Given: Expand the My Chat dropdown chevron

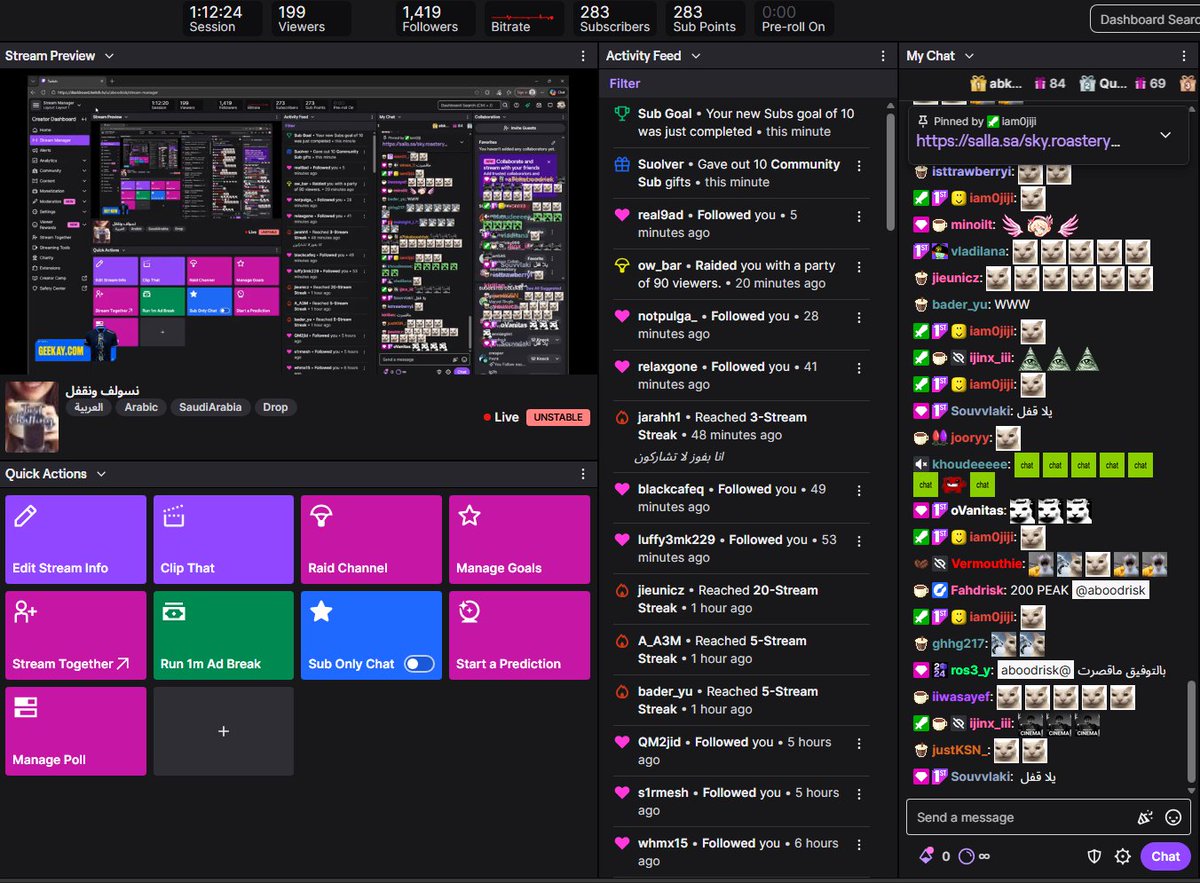Looking at the screenshot, I should pos(969,56).
